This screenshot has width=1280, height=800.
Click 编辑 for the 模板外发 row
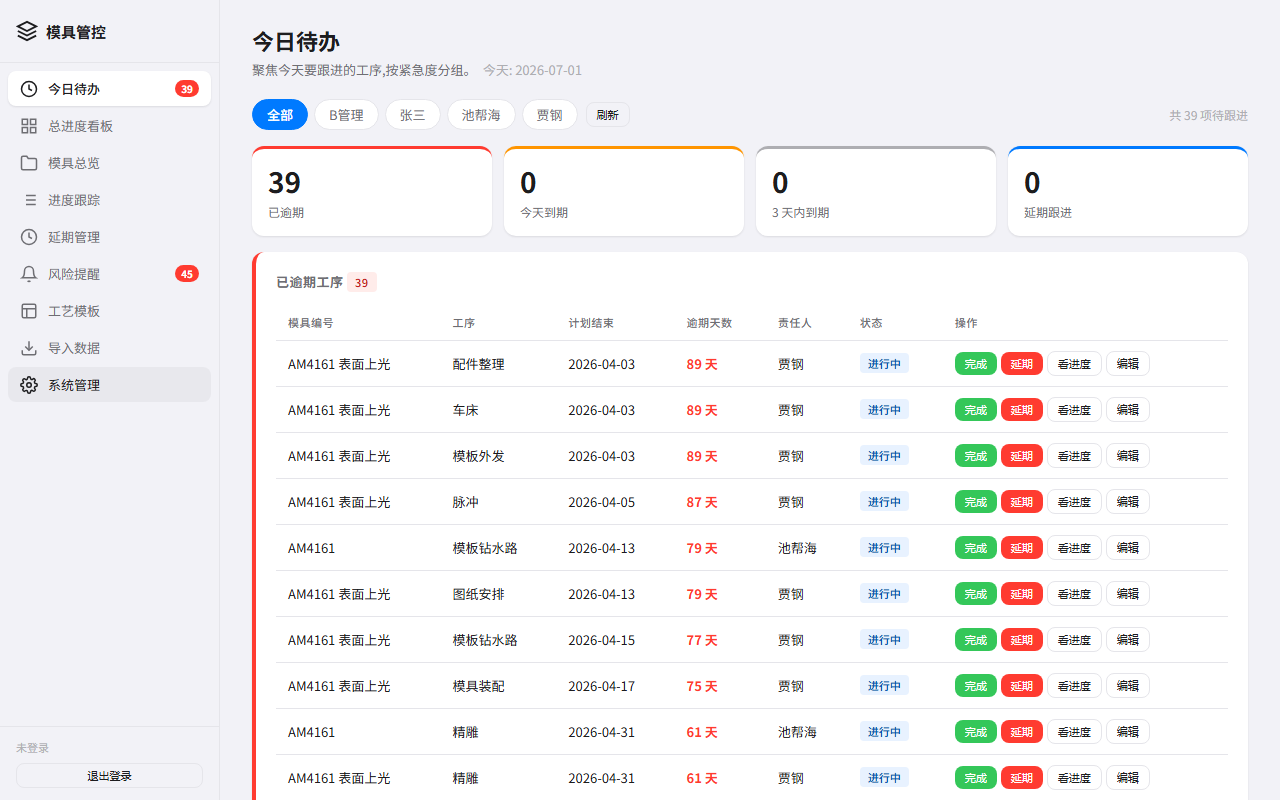[1128, 456]
